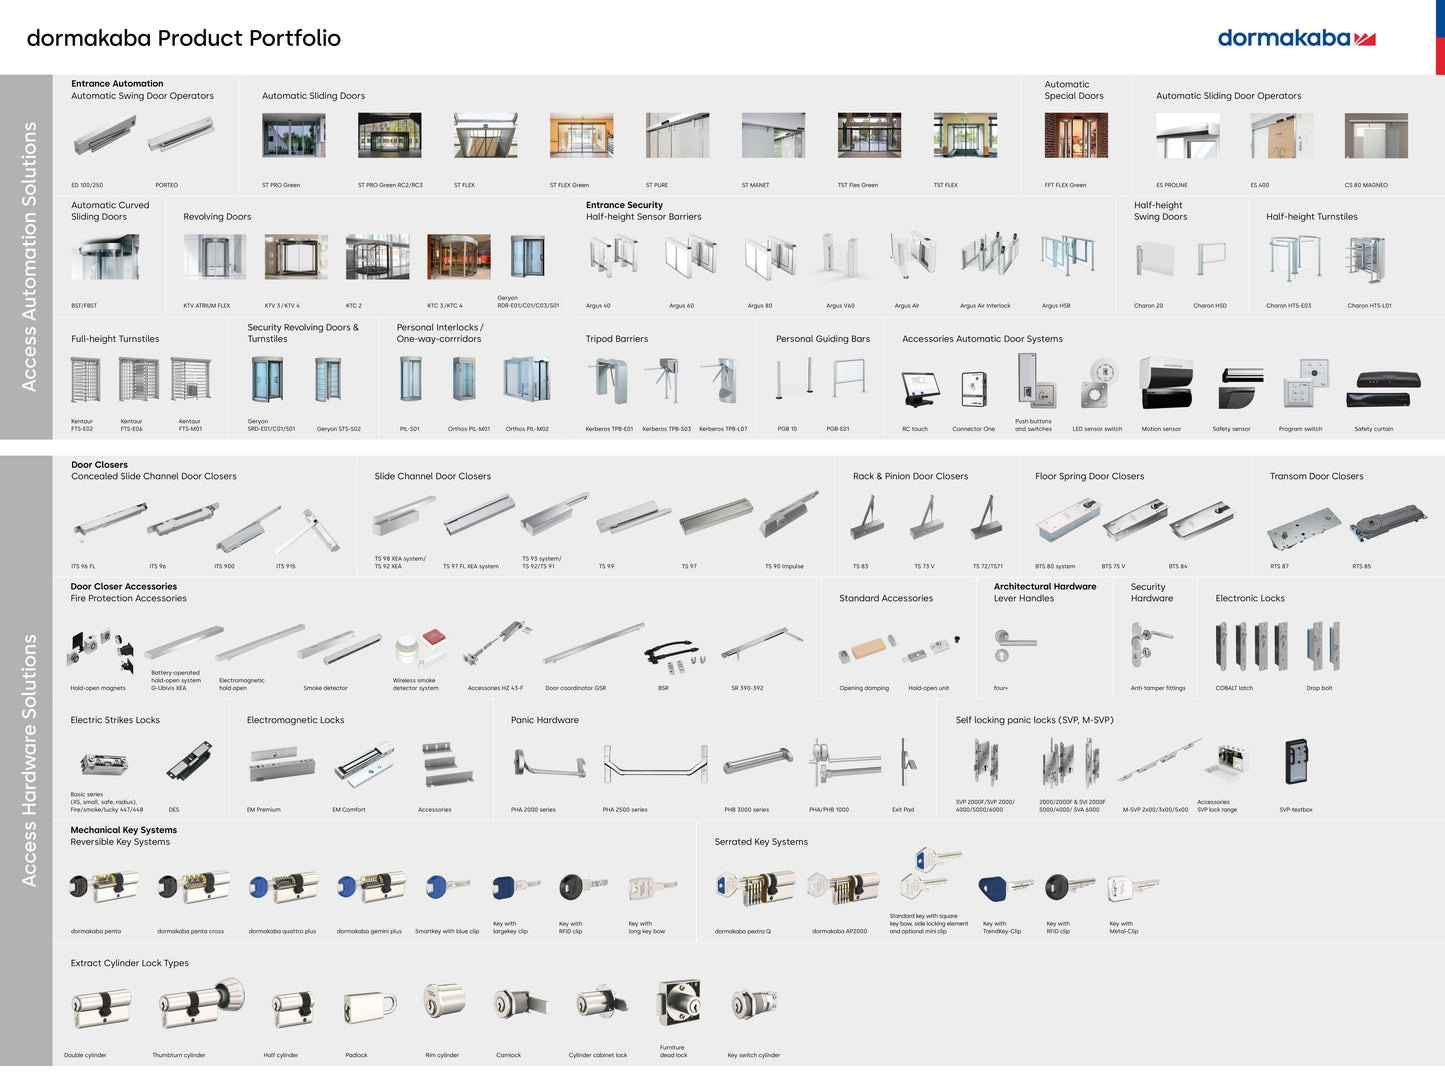Select the Hold-open magnets image
The width and height of the screenshot is (1445, 1084).
pos(100,651)
